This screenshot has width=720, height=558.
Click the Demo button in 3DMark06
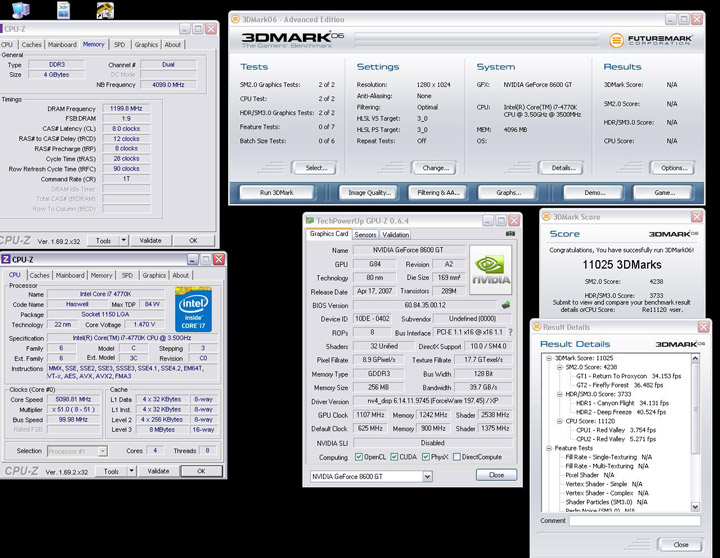594,192
